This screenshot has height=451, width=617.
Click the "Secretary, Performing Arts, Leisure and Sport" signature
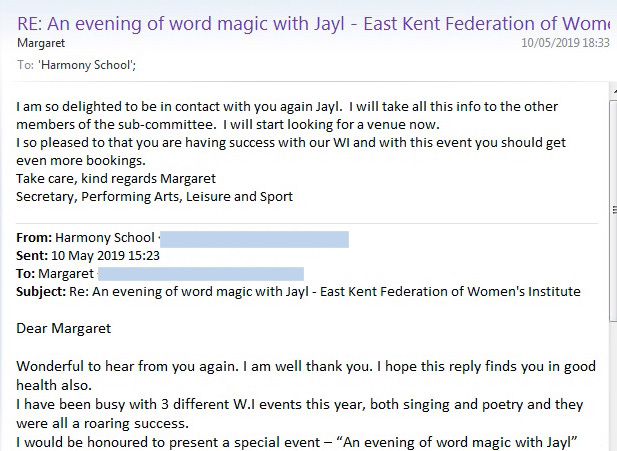[x=155, y=196]
